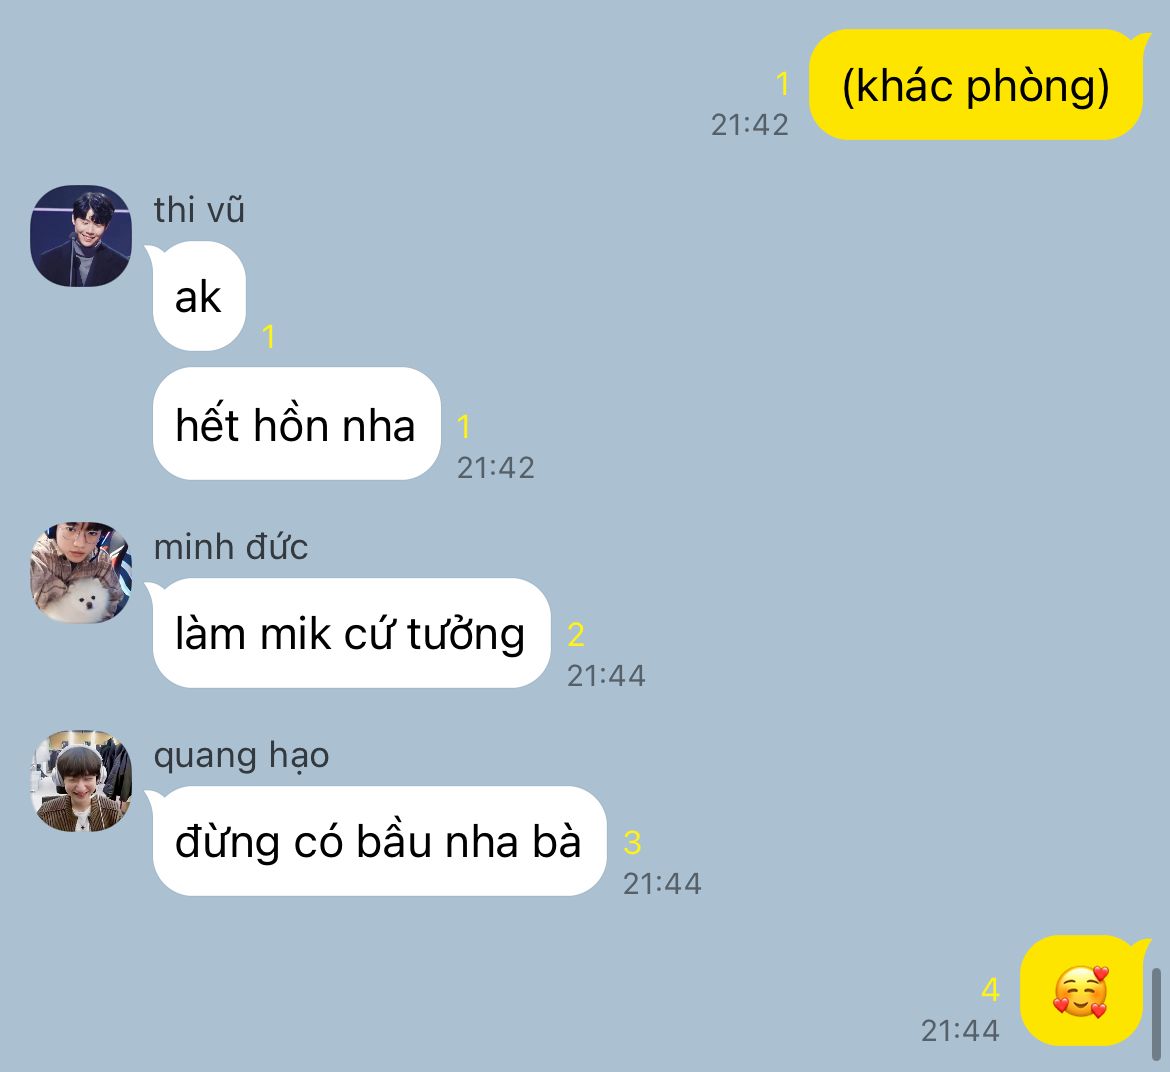Select the 'làm mik cứ tưởng' message
This screenshot has width=1170, height=1072.
pos(351,633)
